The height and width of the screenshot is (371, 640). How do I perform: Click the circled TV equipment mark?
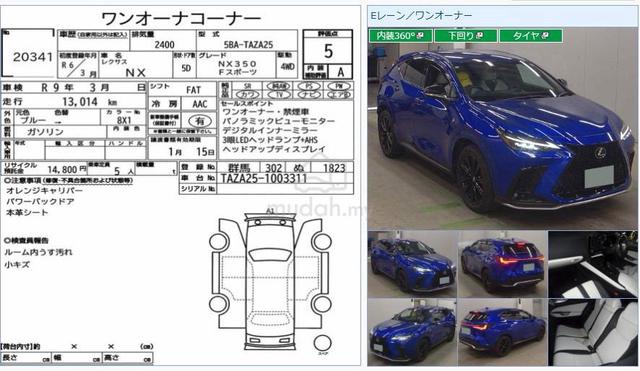click(x=279, y=95)
